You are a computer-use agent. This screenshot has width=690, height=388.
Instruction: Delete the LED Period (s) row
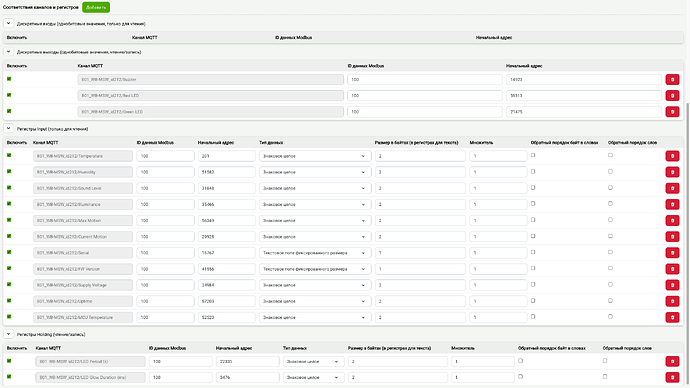click(x=672, y=362)
